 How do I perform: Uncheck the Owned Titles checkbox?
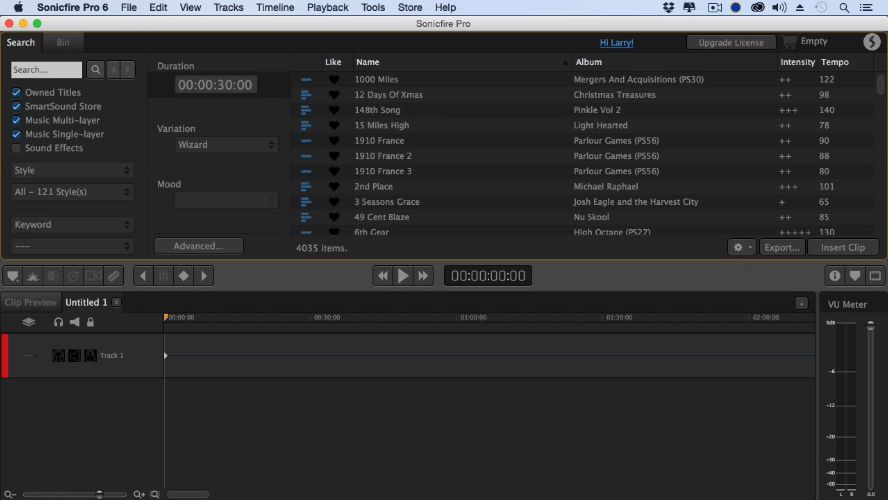16,93
